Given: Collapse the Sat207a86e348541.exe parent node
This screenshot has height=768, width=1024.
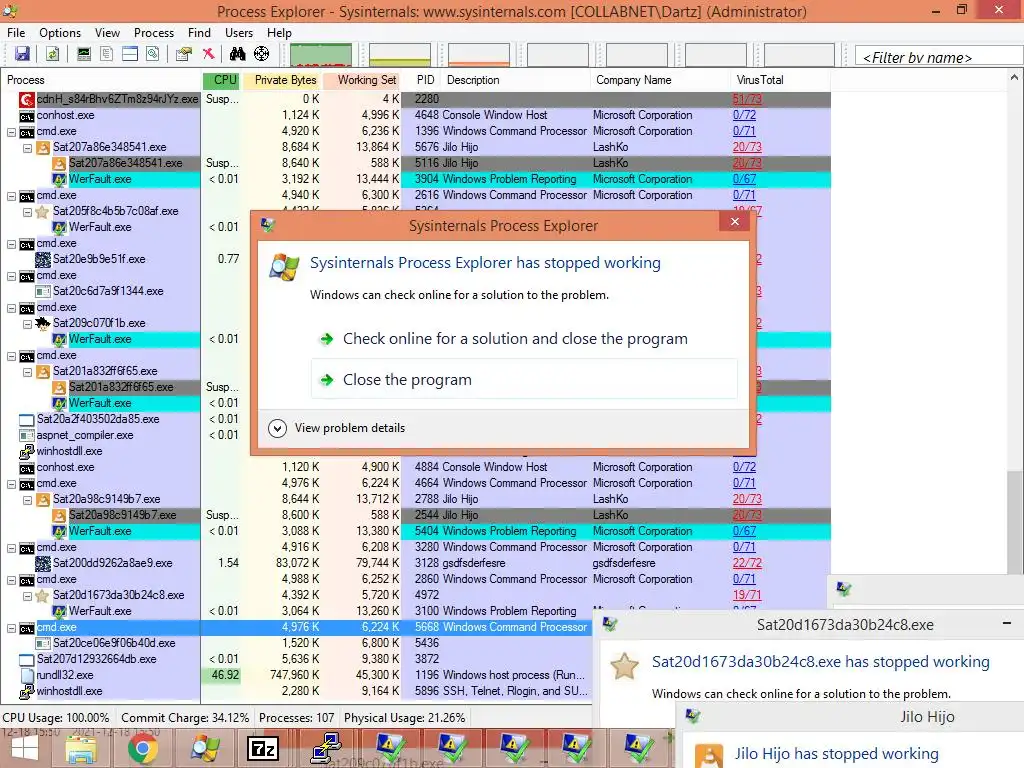Looking at the screenshot, I should [x=27, y=148].
